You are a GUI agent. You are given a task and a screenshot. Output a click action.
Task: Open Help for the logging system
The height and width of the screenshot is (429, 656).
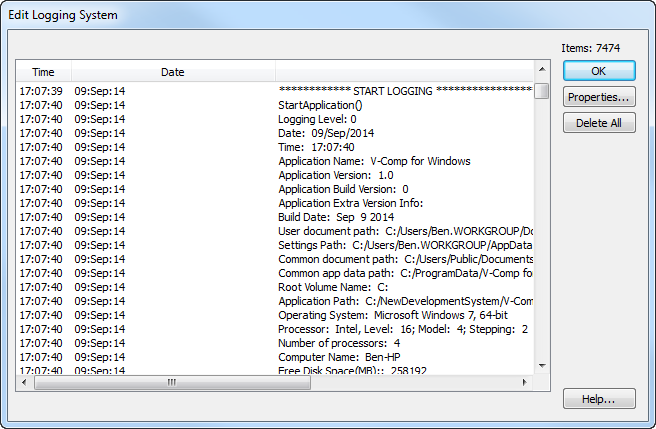598,399
